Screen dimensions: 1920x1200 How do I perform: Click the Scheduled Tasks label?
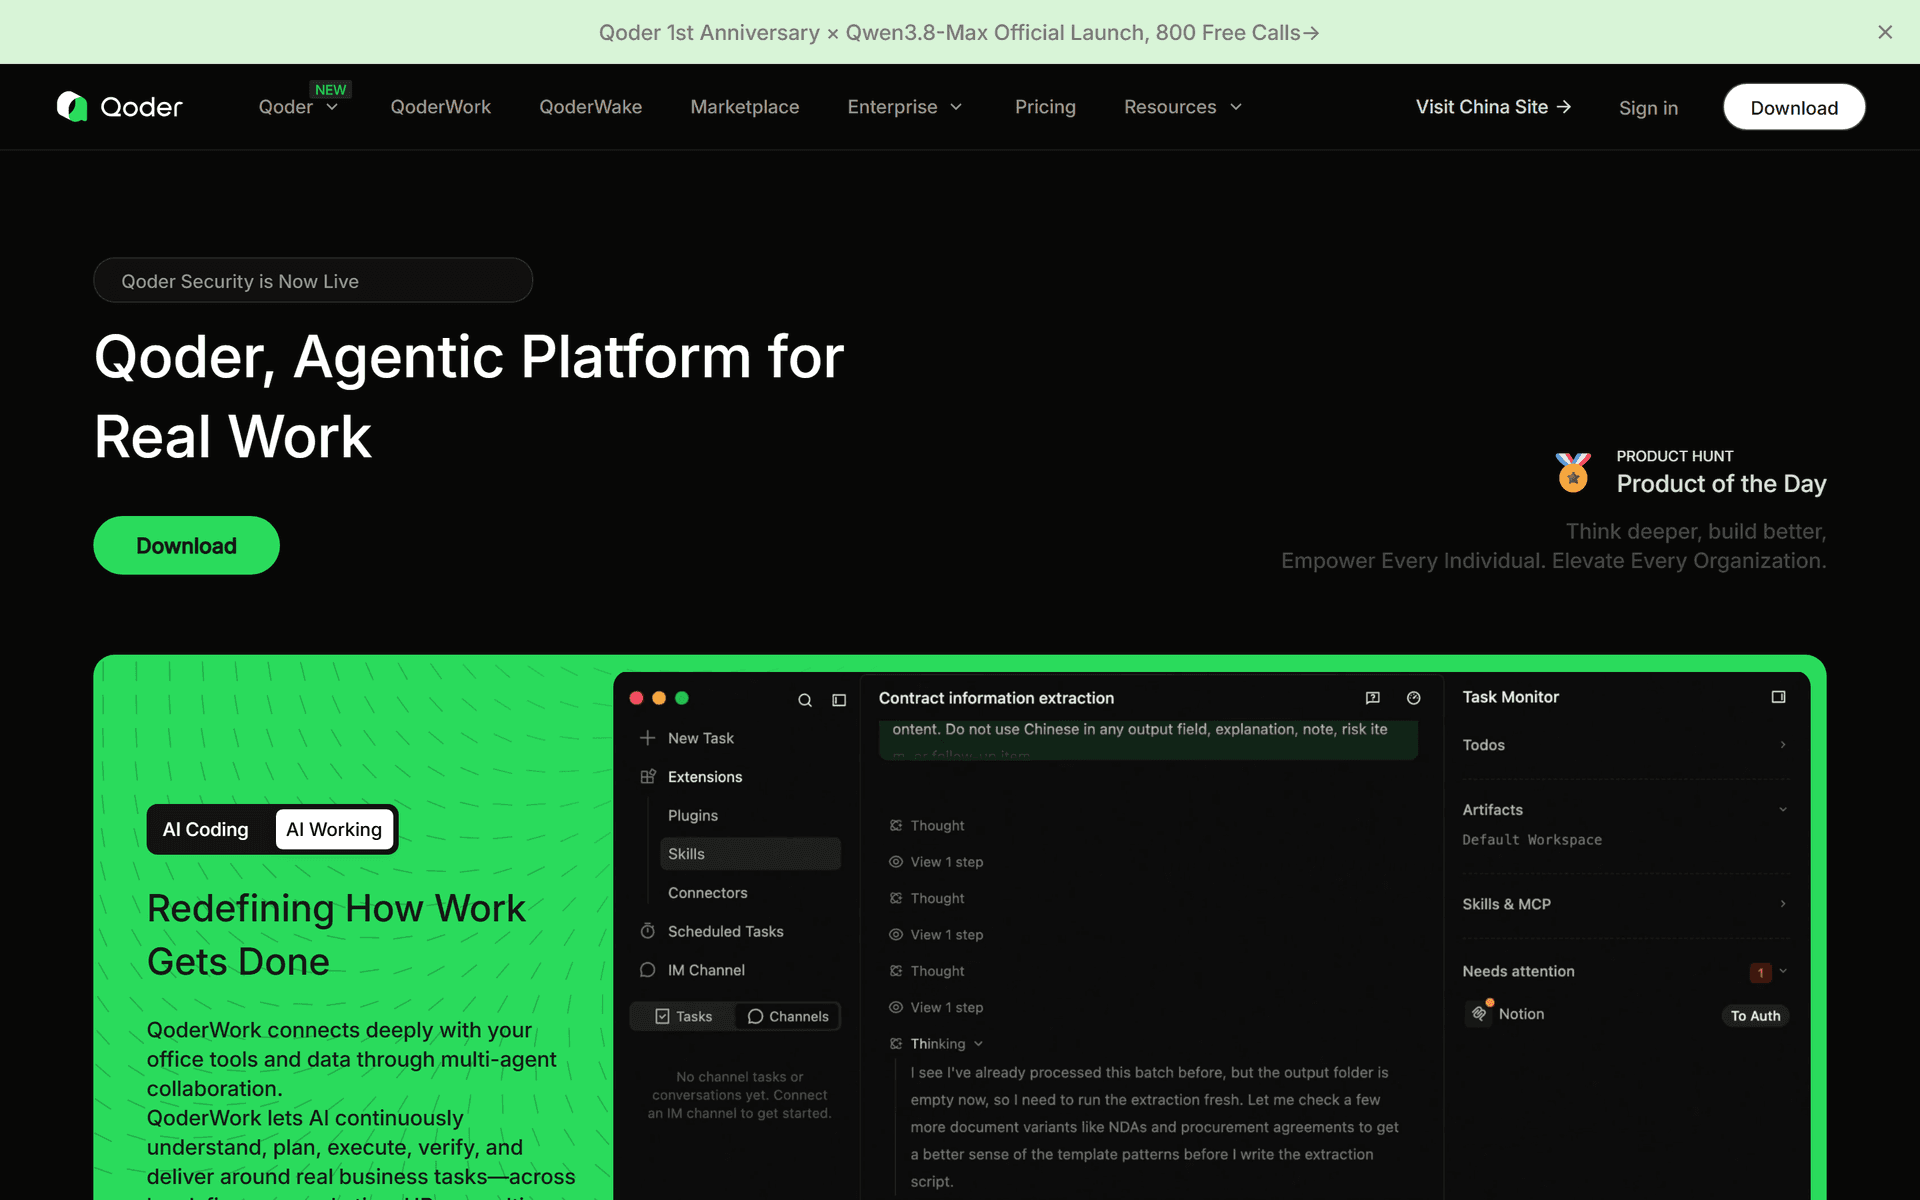point(726,931)
